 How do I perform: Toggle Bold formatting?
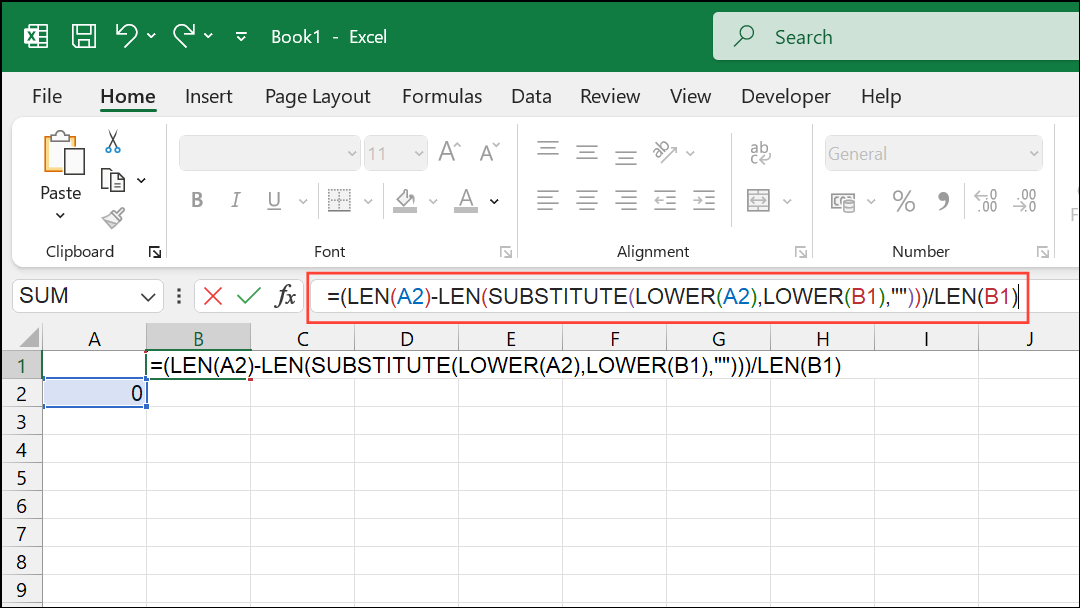pos(197,201)
